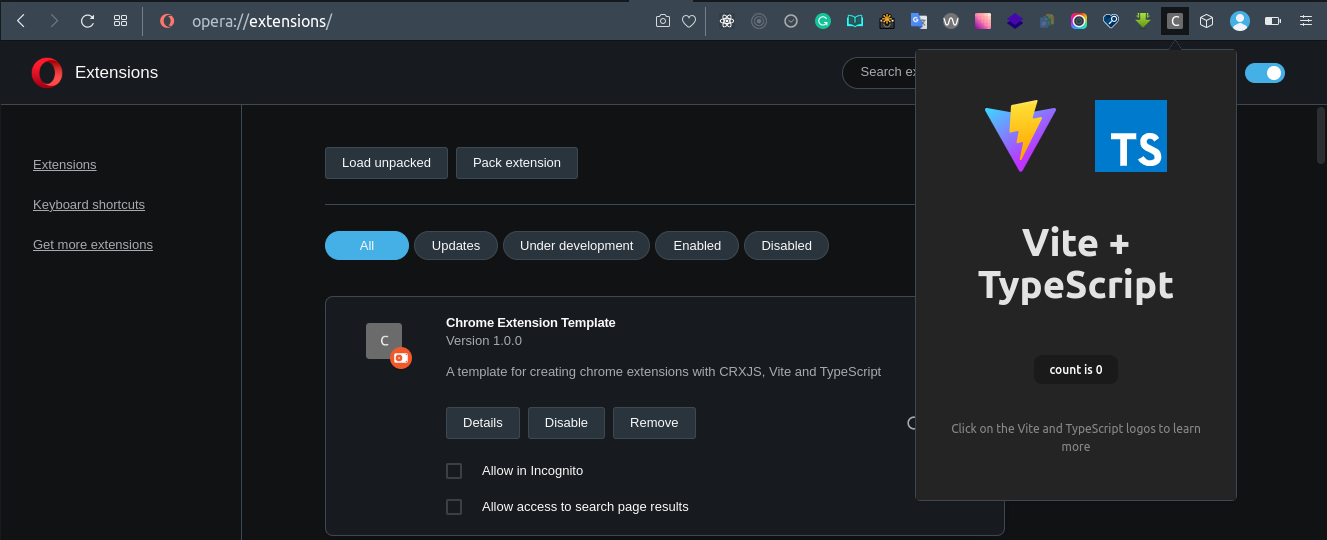The image size is (1327, 540).
Task: Open the Speed Dial grid icon
Action: [120, 20]
